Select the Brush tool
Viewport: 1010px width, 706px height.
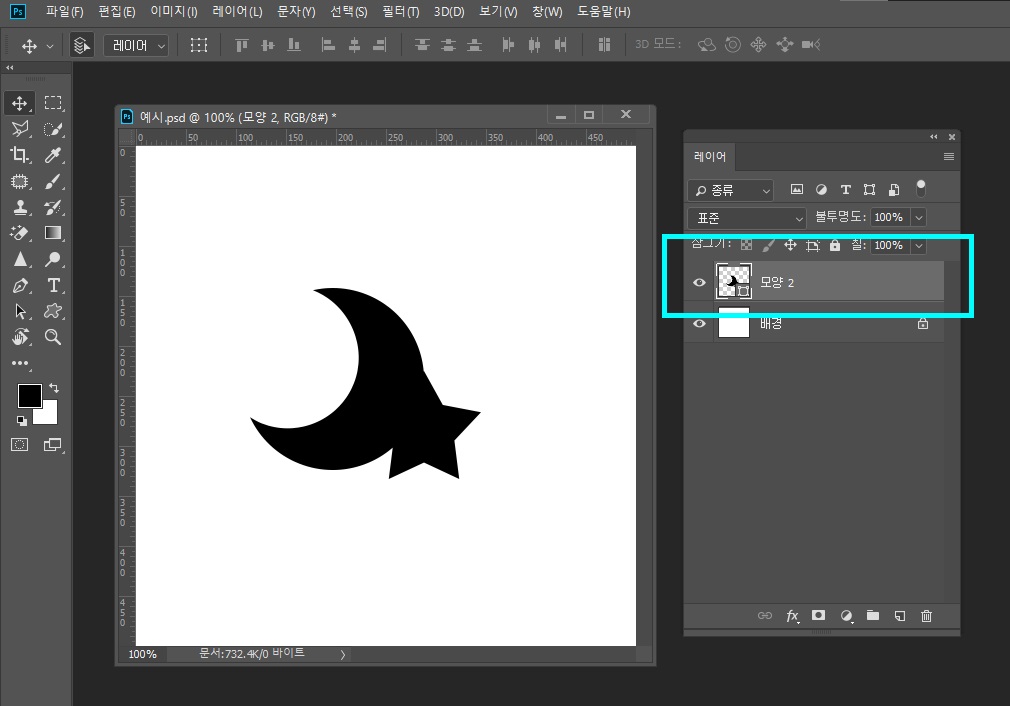pos(53,181)
